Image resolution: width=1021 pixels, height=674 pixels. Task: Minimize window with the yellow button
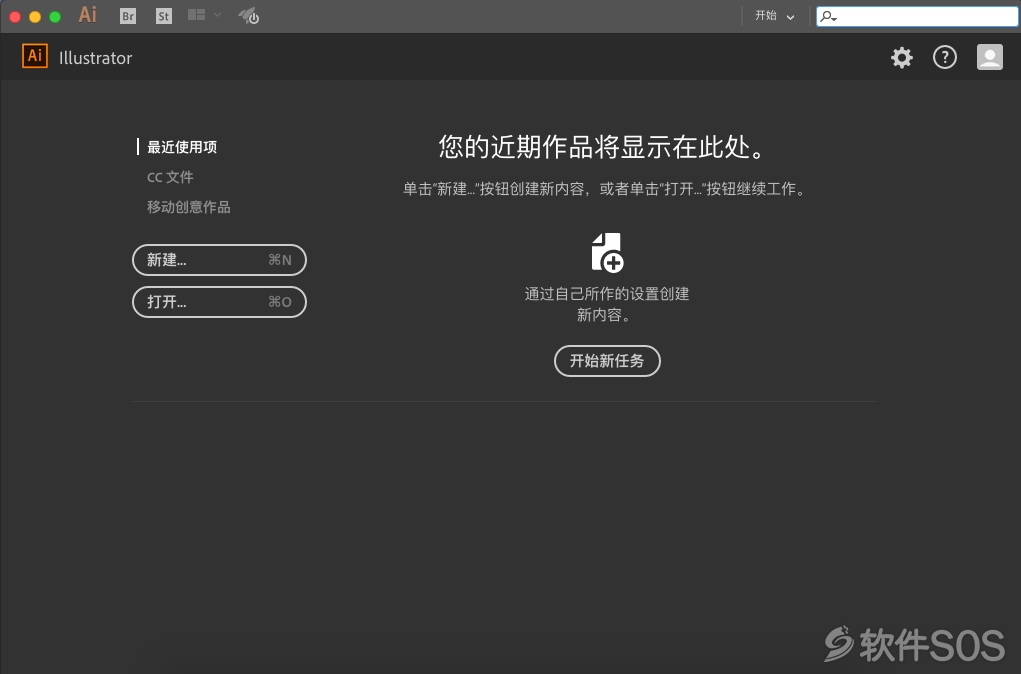(35, 16)
